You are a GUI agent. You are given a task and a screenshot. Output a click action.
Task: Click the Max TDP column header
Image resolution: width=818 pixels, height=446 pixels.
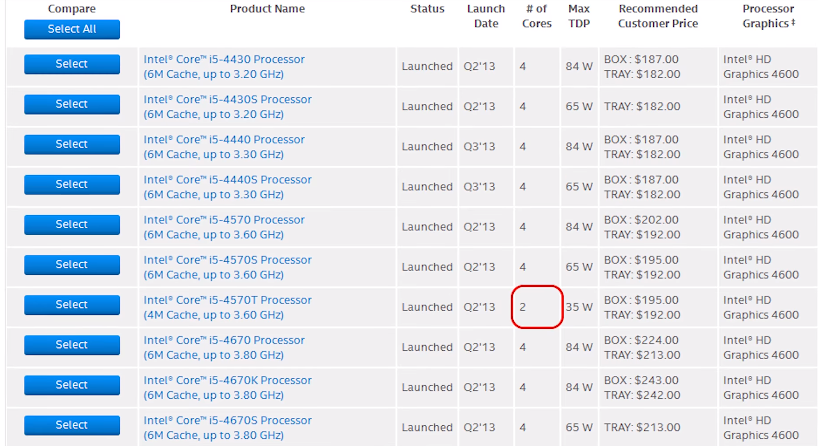click(579, 16)
